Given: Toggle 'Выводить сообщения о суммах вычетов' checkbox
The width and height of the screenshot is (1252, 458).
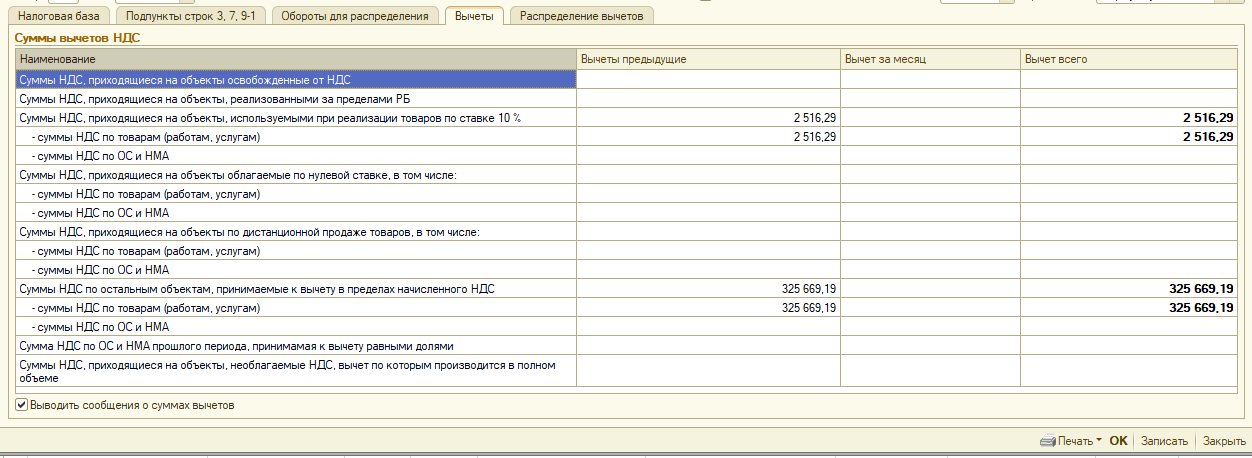Looking at the screenshot, I should pyautogui.click(x=22, y=405).
